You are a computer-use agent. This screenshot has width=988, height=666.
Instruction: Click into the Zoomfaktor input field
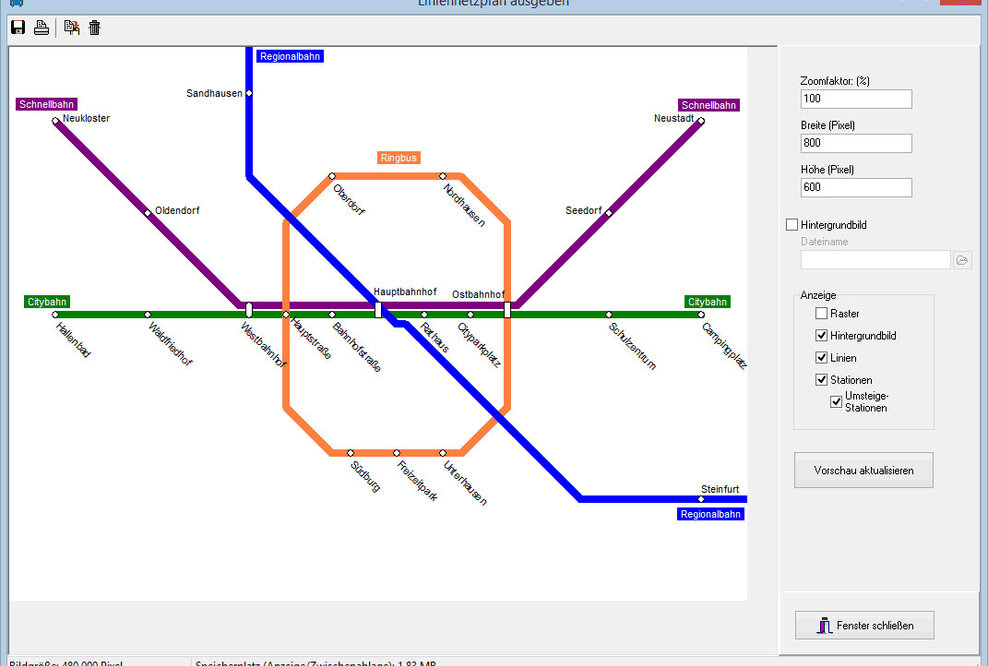(x=856, y=99)
